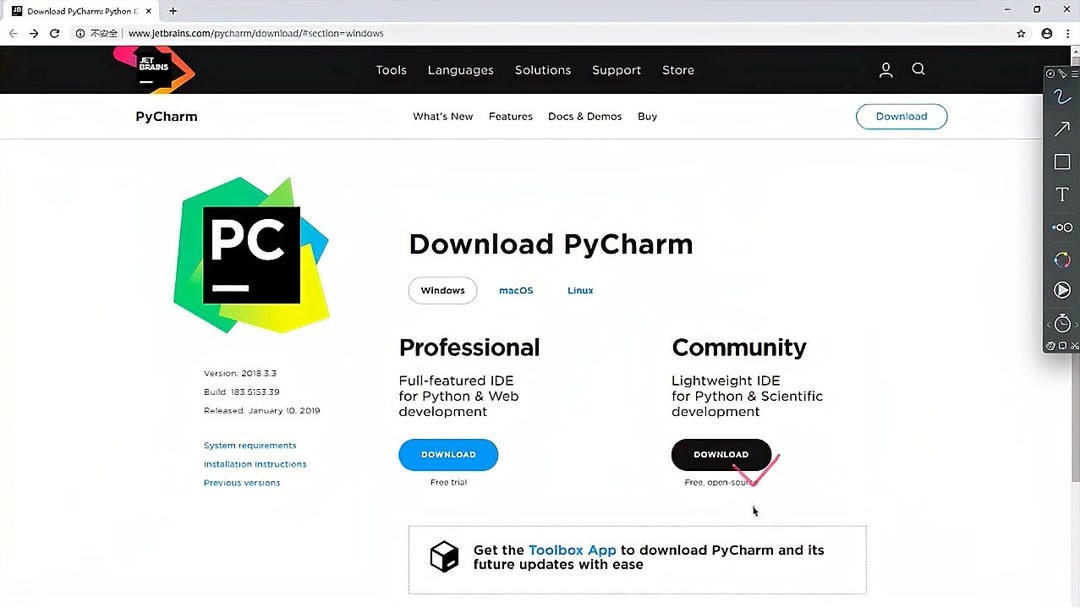Select the Windows platform option
Screen dimensions: 1080x608
tap(442, 290)
